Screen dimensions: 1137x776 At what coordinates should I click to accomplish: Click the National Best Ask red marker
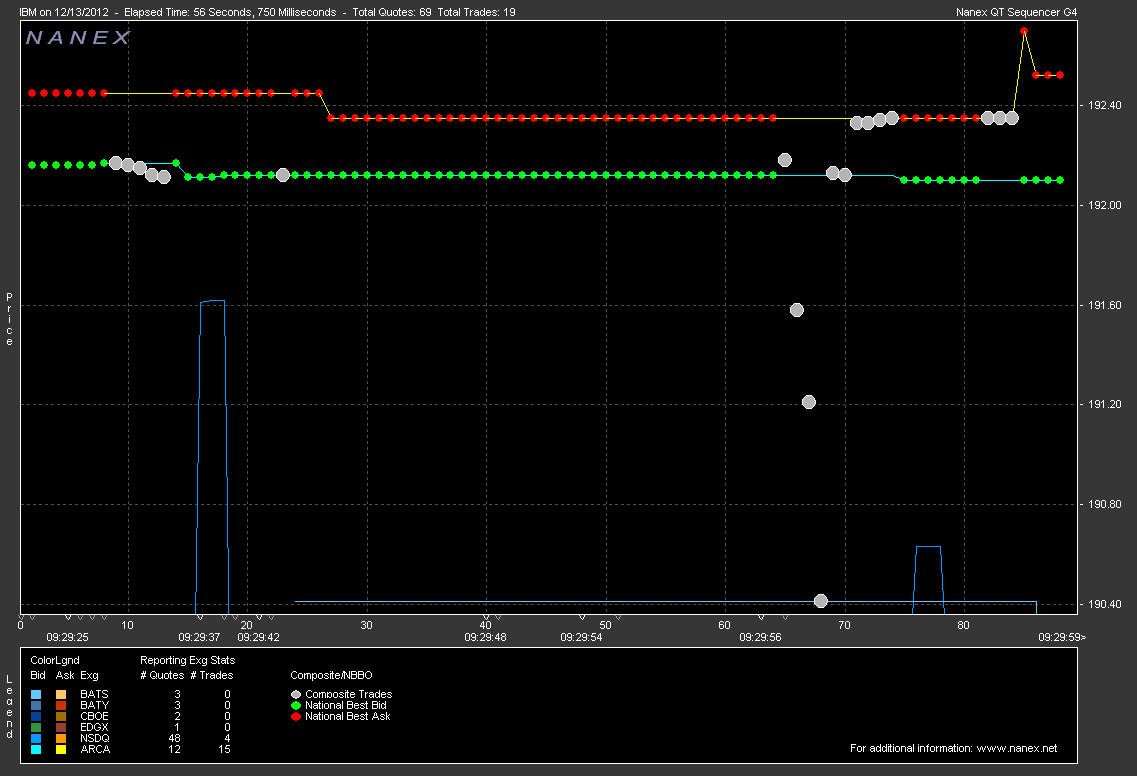point(296,717)
